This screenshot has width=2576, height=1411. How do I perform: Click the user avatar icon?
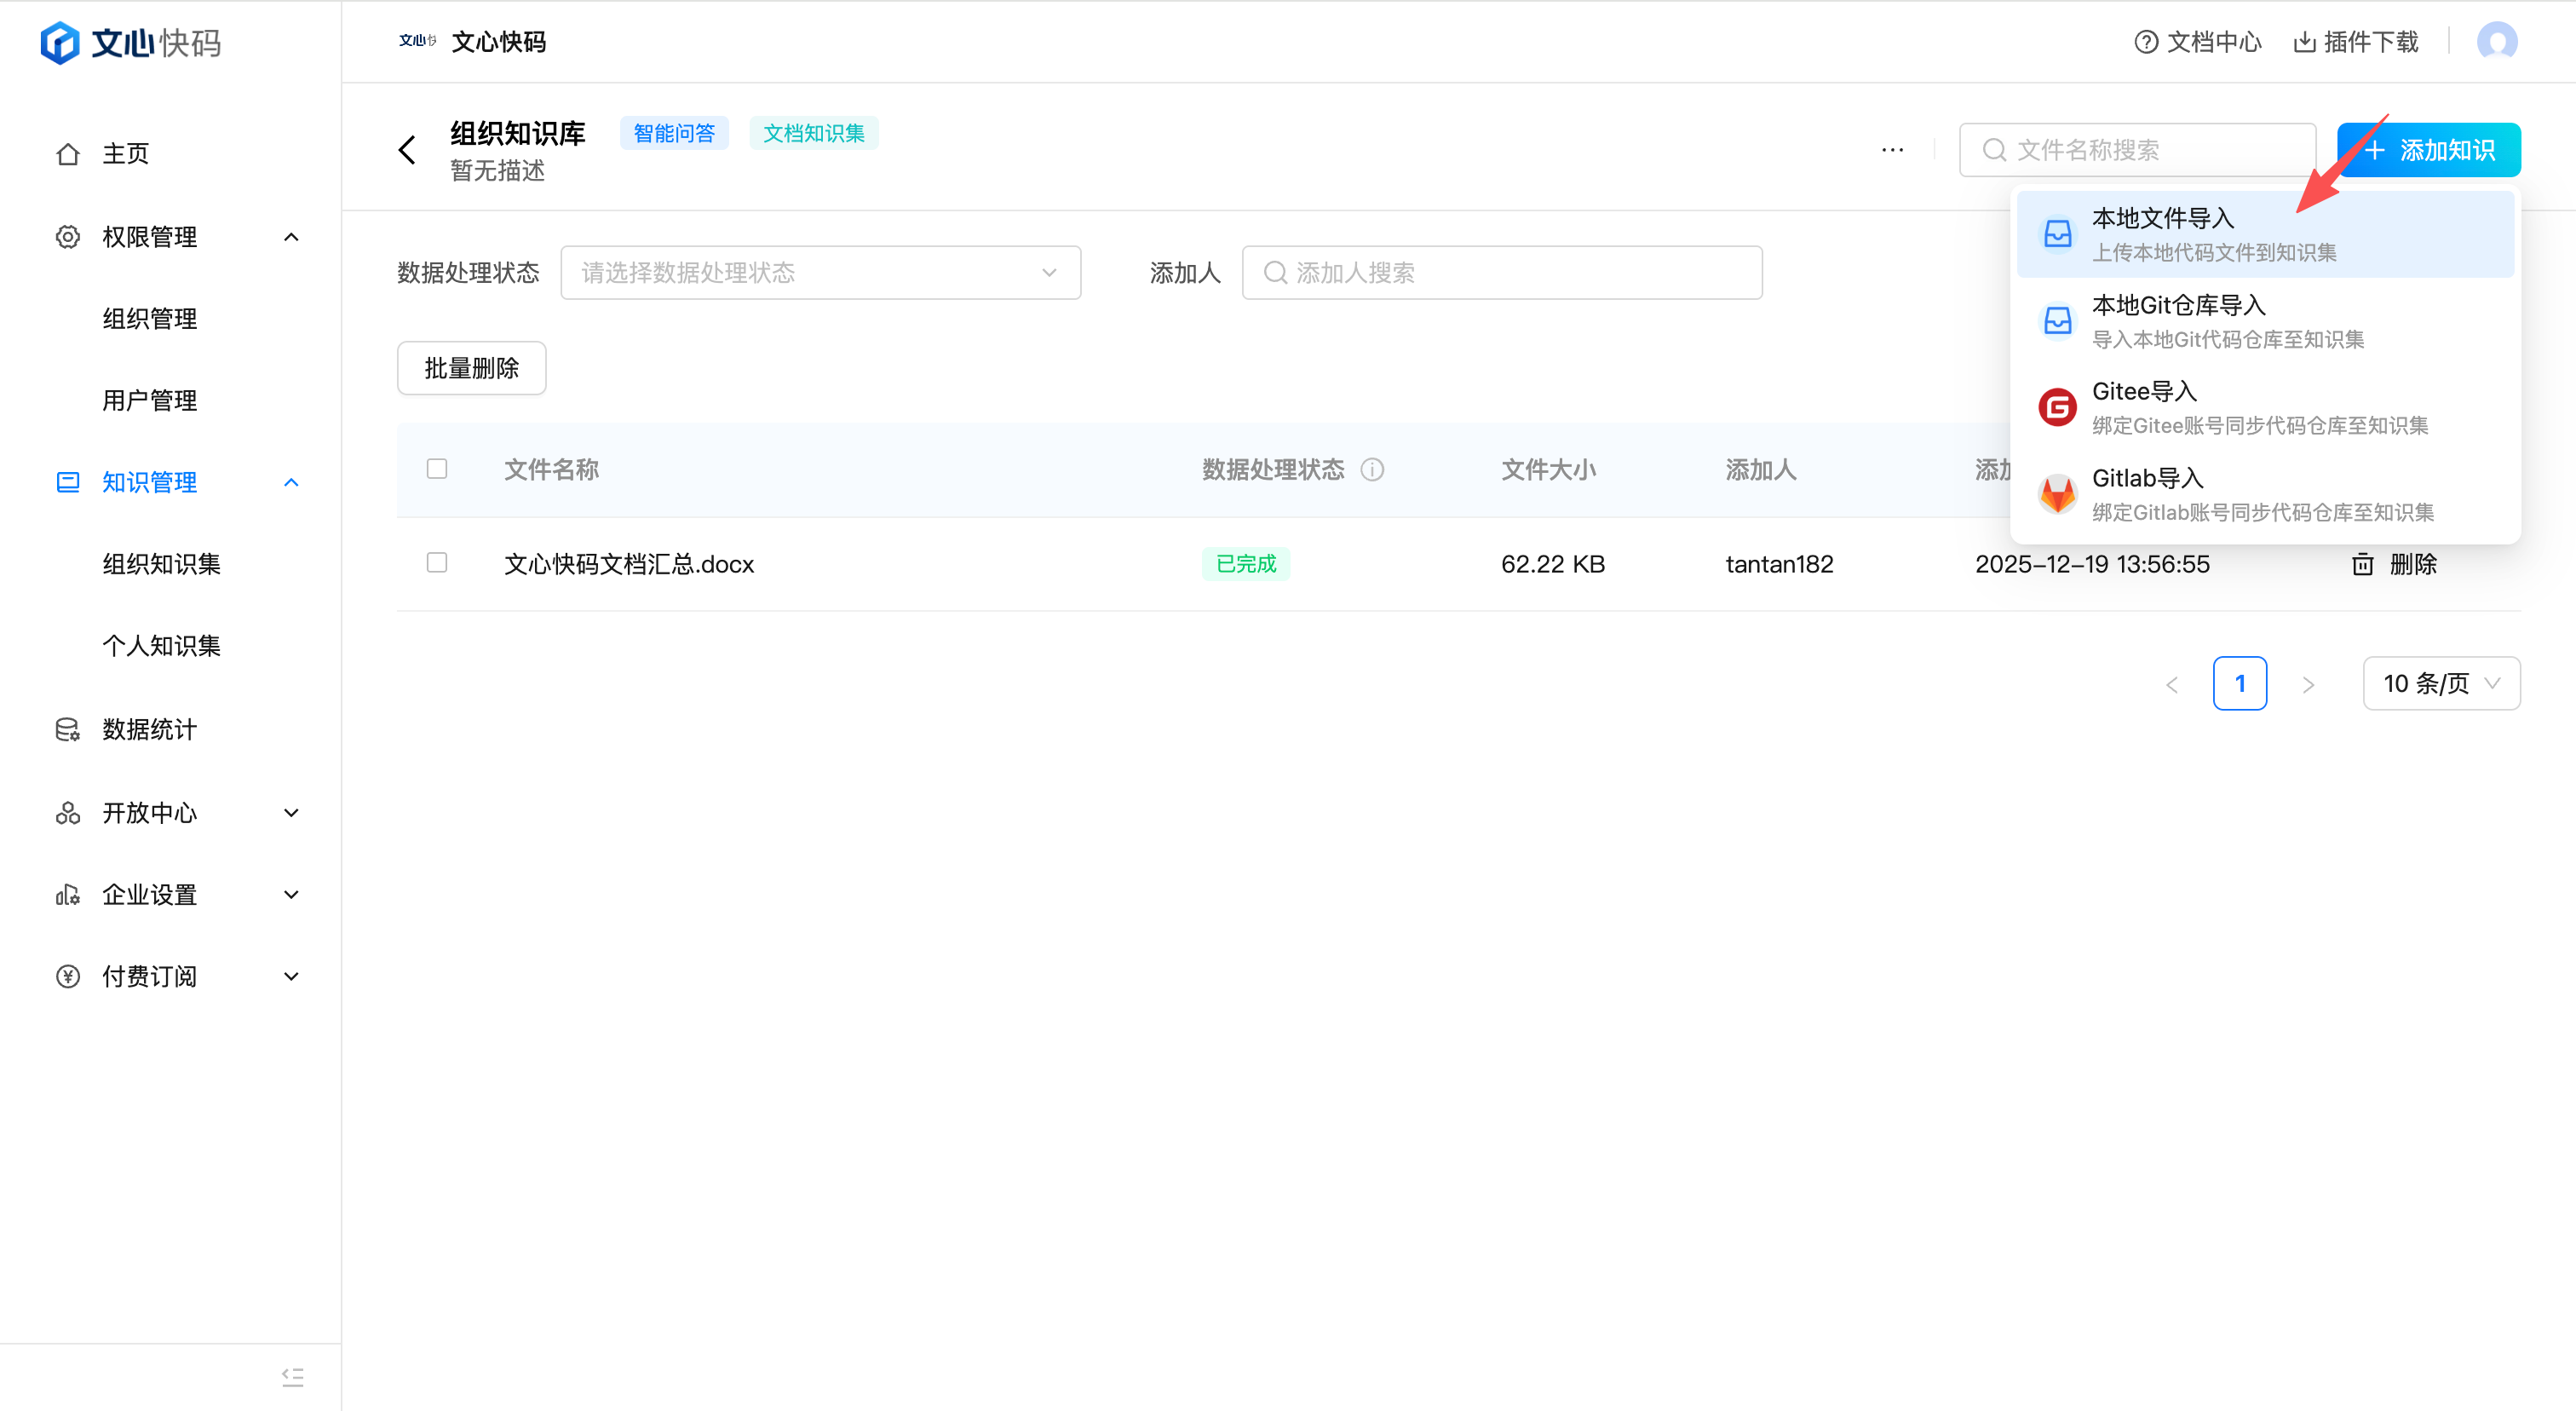tap(2496, 41)
